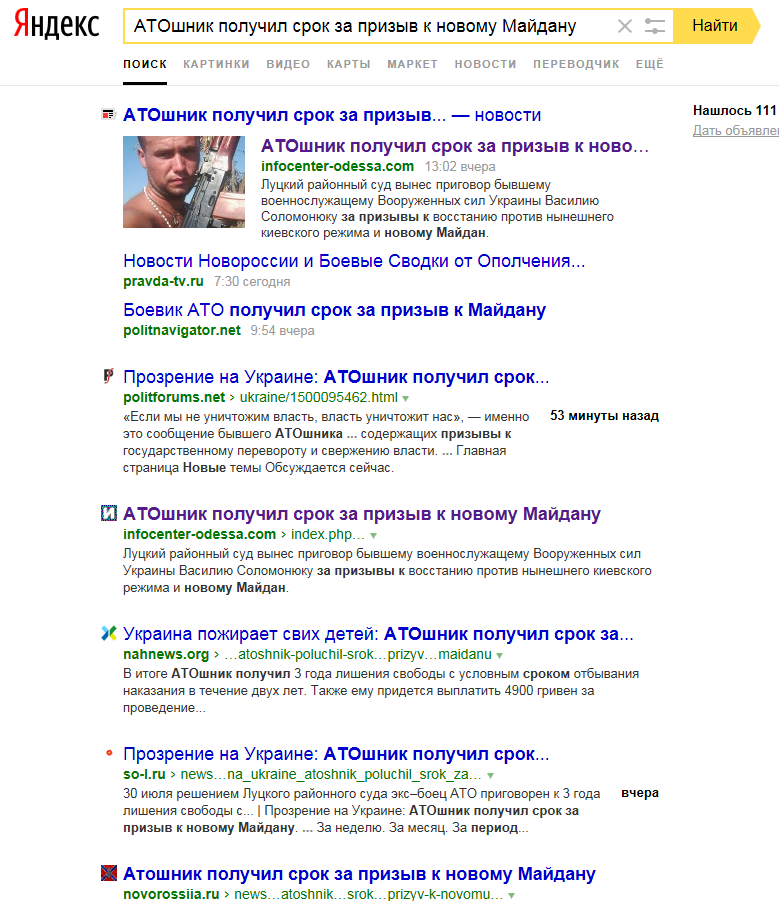Screen dimensions: 779x901
Task: Click the Яндекс logo
Action: tap(56, 24)
